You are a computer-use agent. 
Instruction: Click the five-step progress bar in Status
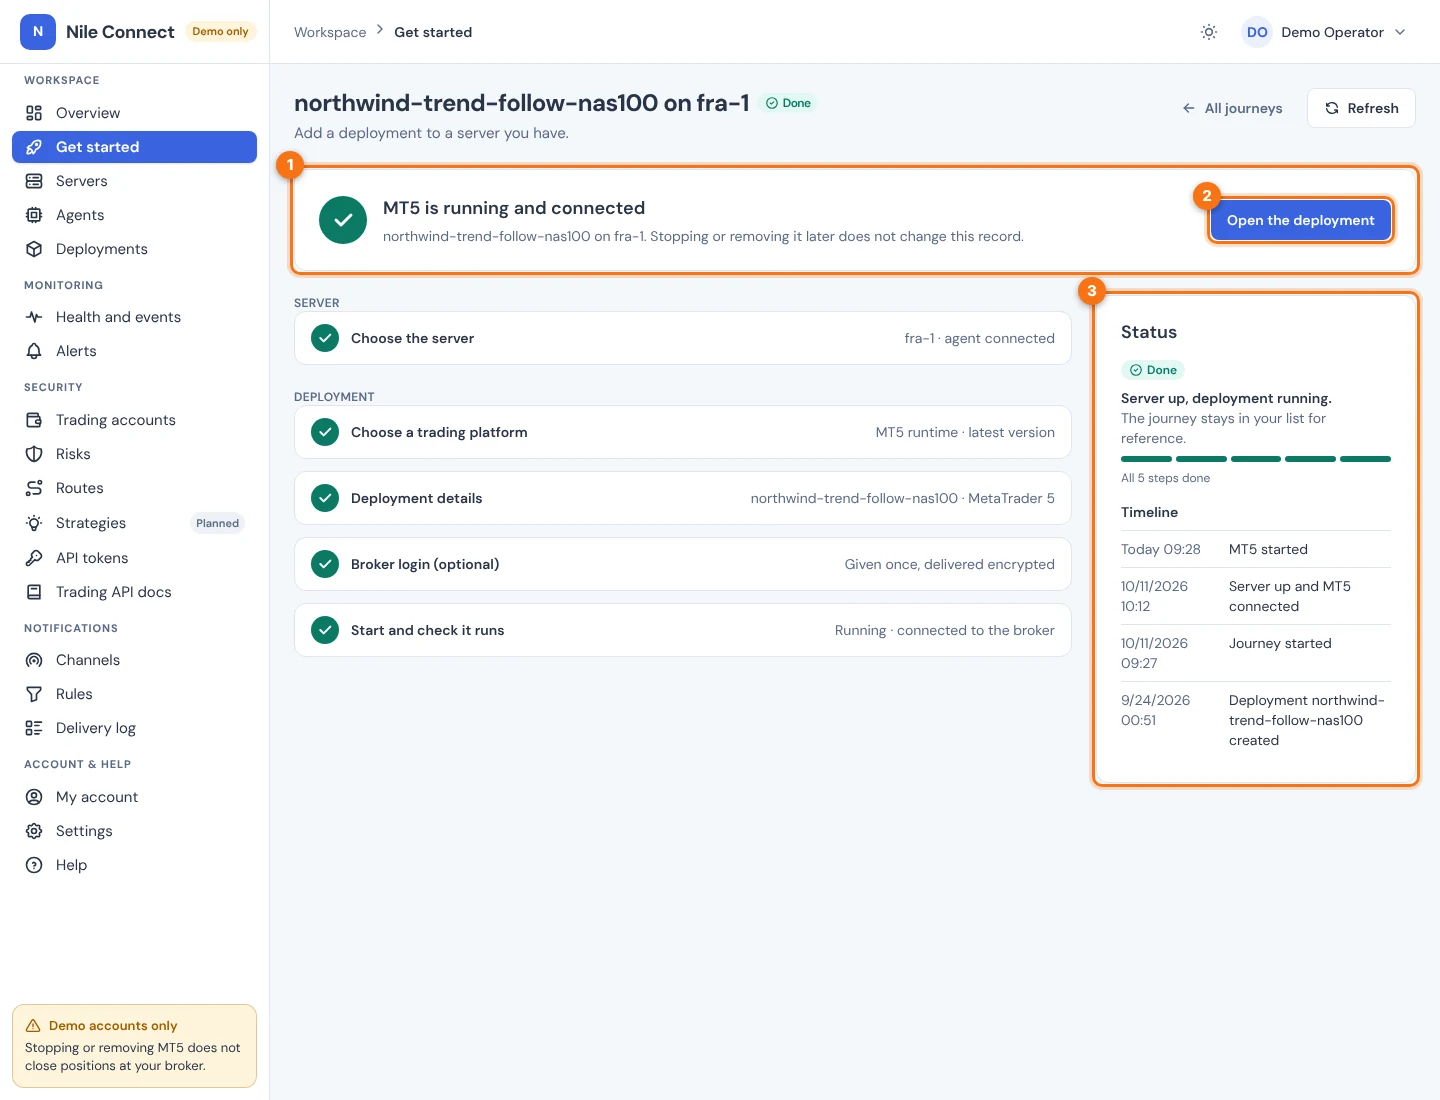[x=1256, y=459]
